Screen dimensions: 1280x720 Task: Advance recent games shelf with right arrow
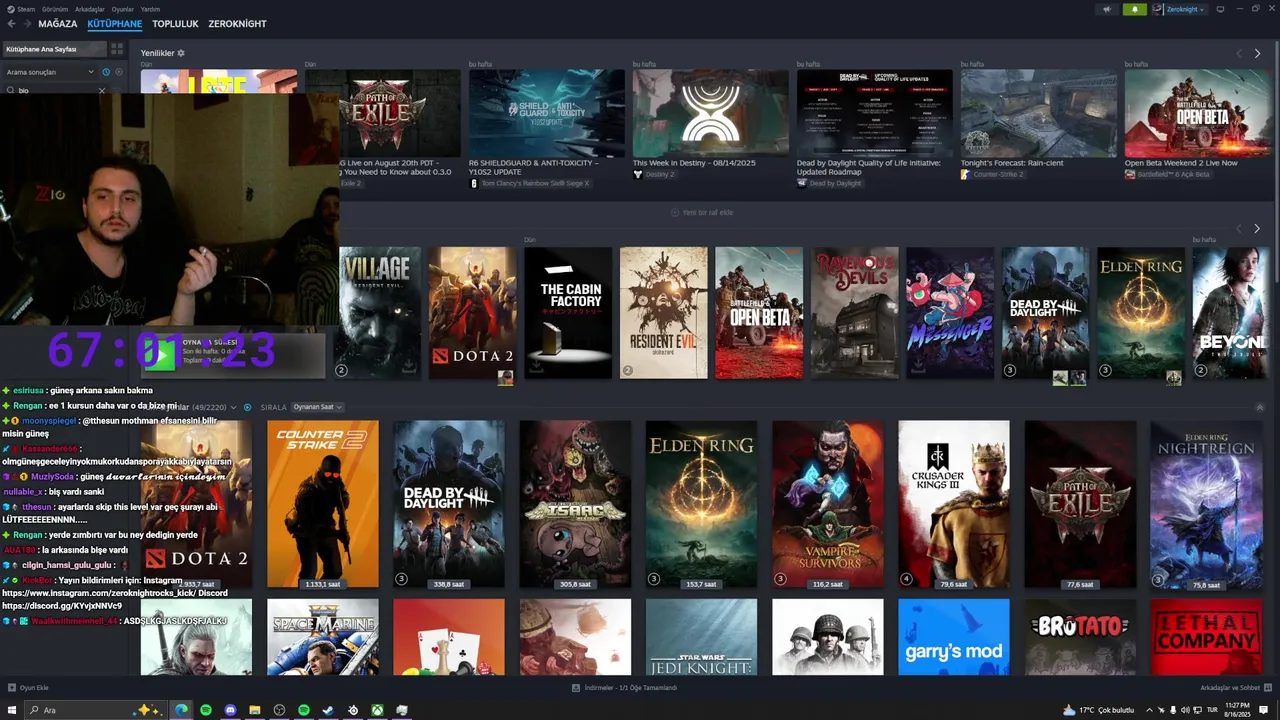1257,229
